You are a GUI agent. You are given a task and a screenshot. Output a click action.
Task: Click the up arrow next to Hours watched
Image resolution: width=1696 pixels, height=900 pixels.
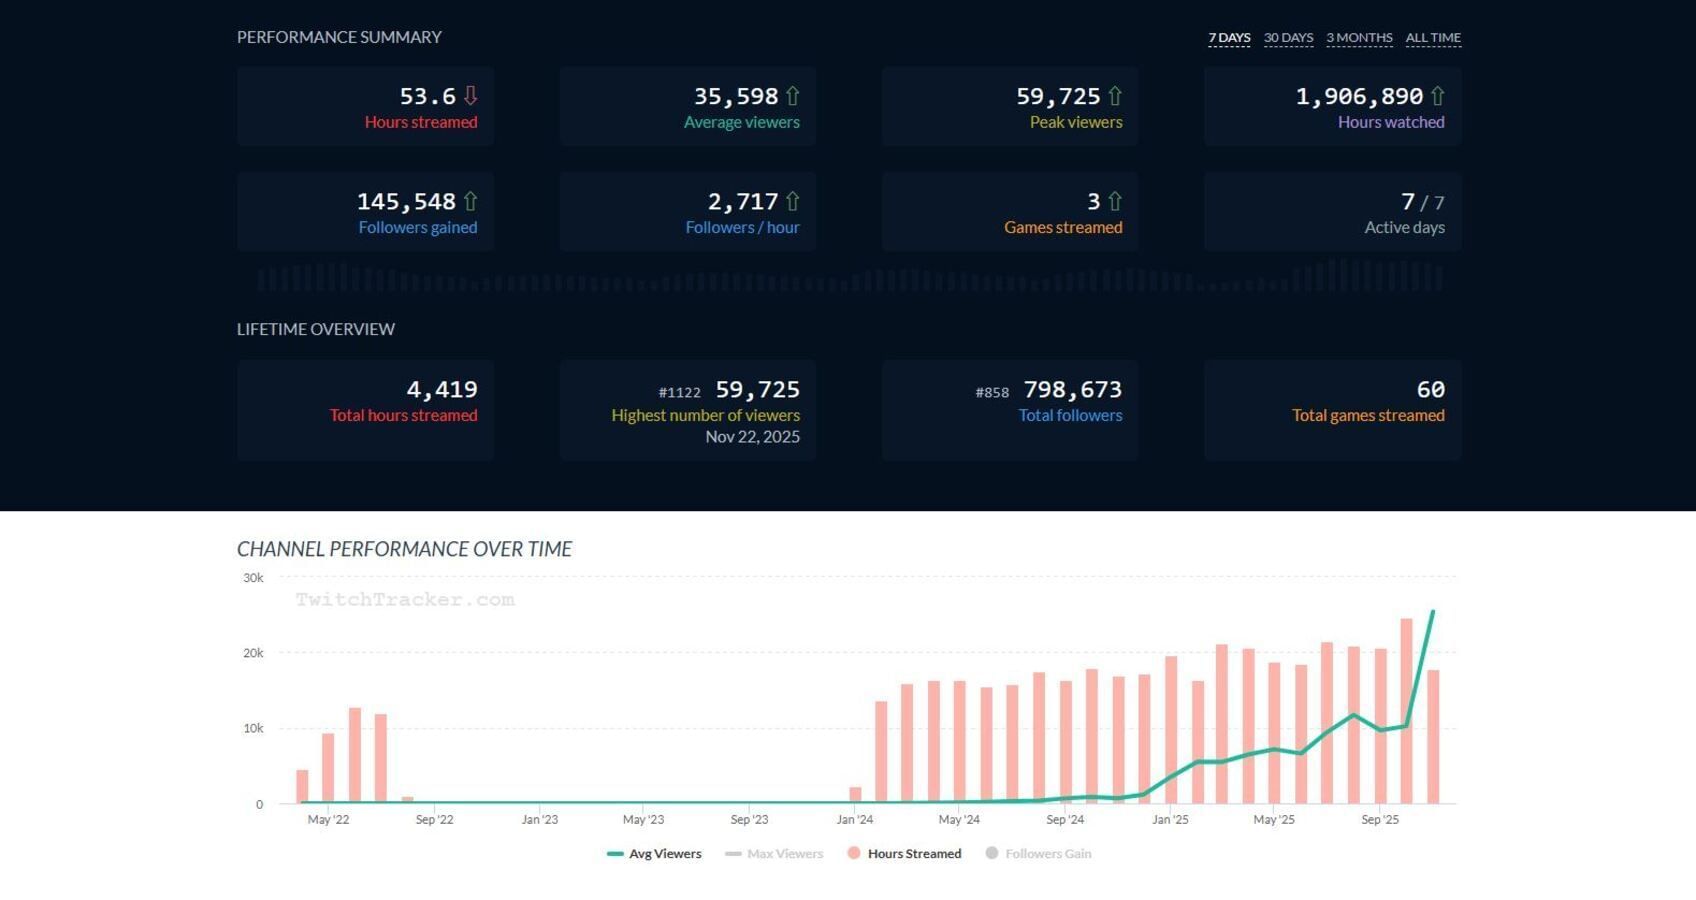tap(1438, 96)
